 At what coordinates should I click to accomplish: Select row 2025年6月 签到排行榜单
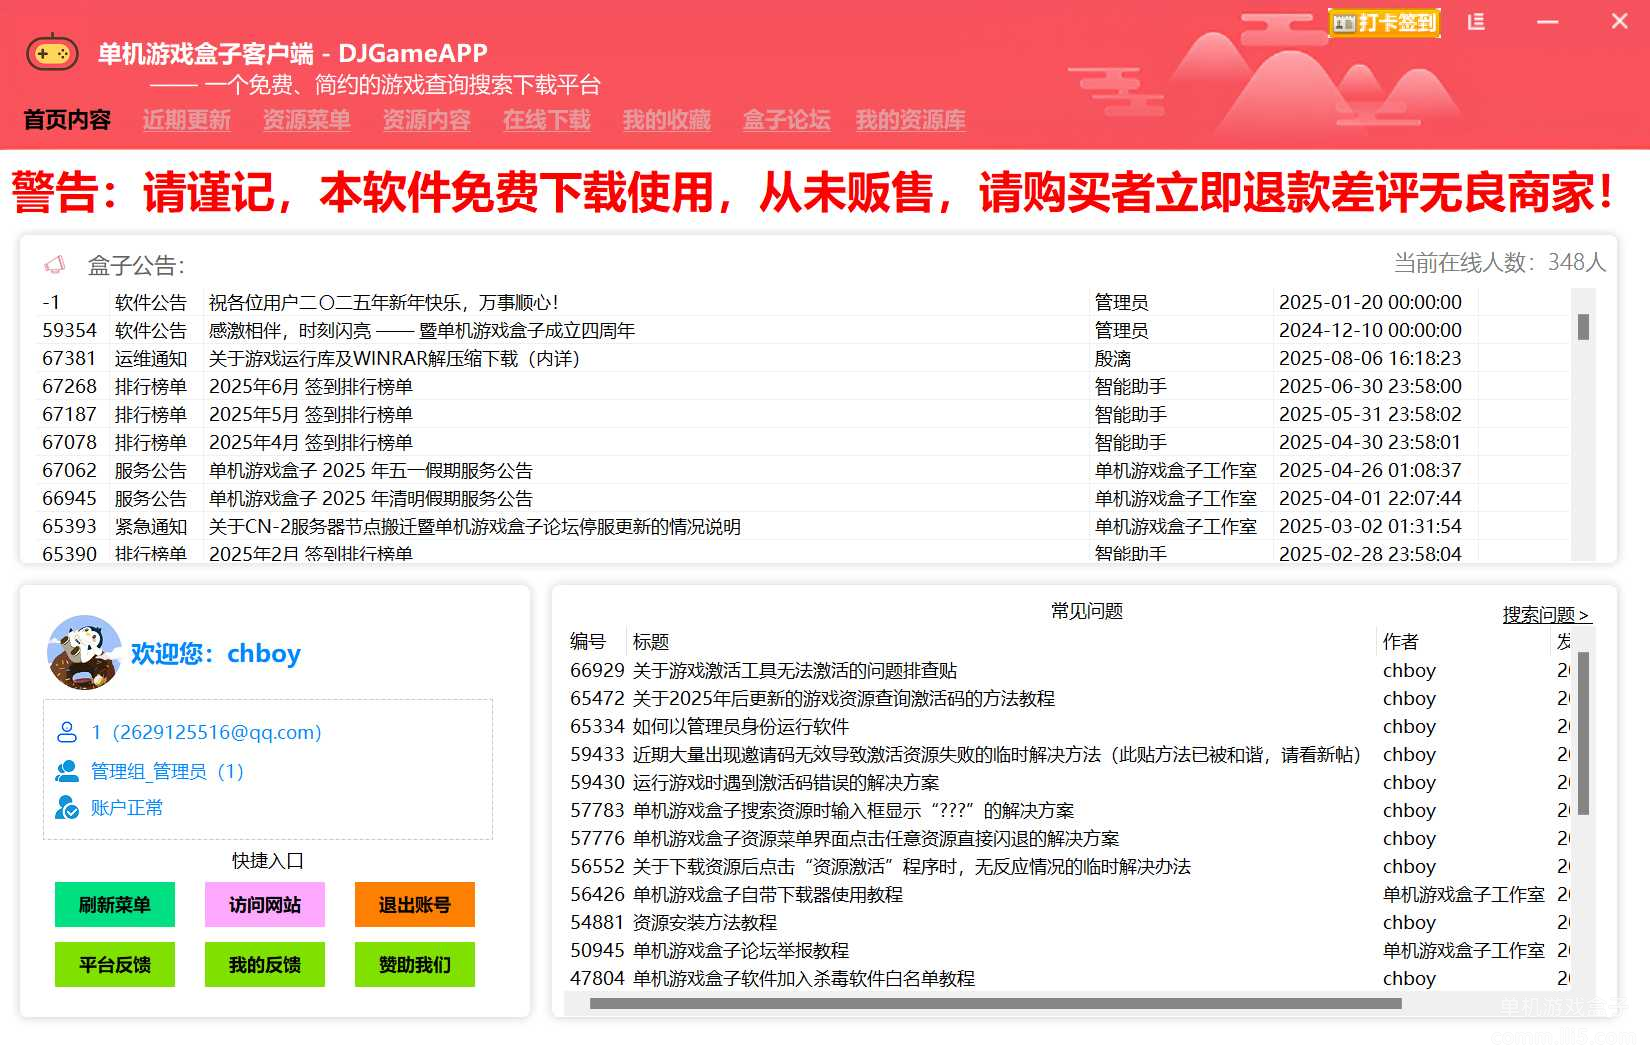804,386
